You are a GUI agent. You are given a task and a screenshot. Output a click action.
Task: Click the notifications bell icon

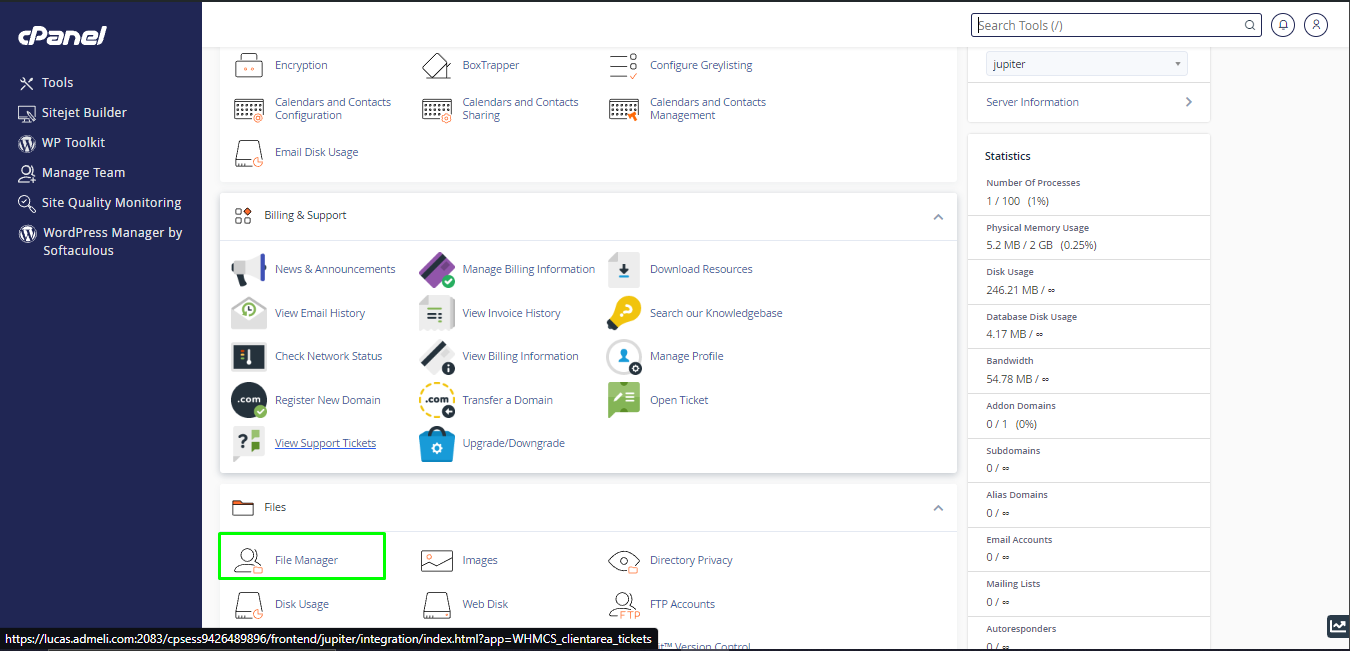pos(1283,25)
